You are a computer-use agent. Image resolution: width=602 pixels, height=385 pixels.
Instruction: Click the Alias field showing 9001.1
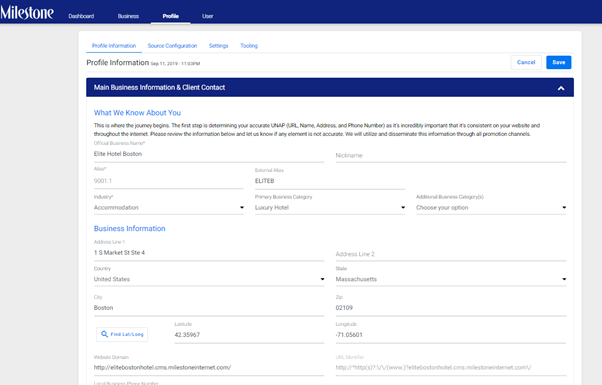tap(169, 181)
